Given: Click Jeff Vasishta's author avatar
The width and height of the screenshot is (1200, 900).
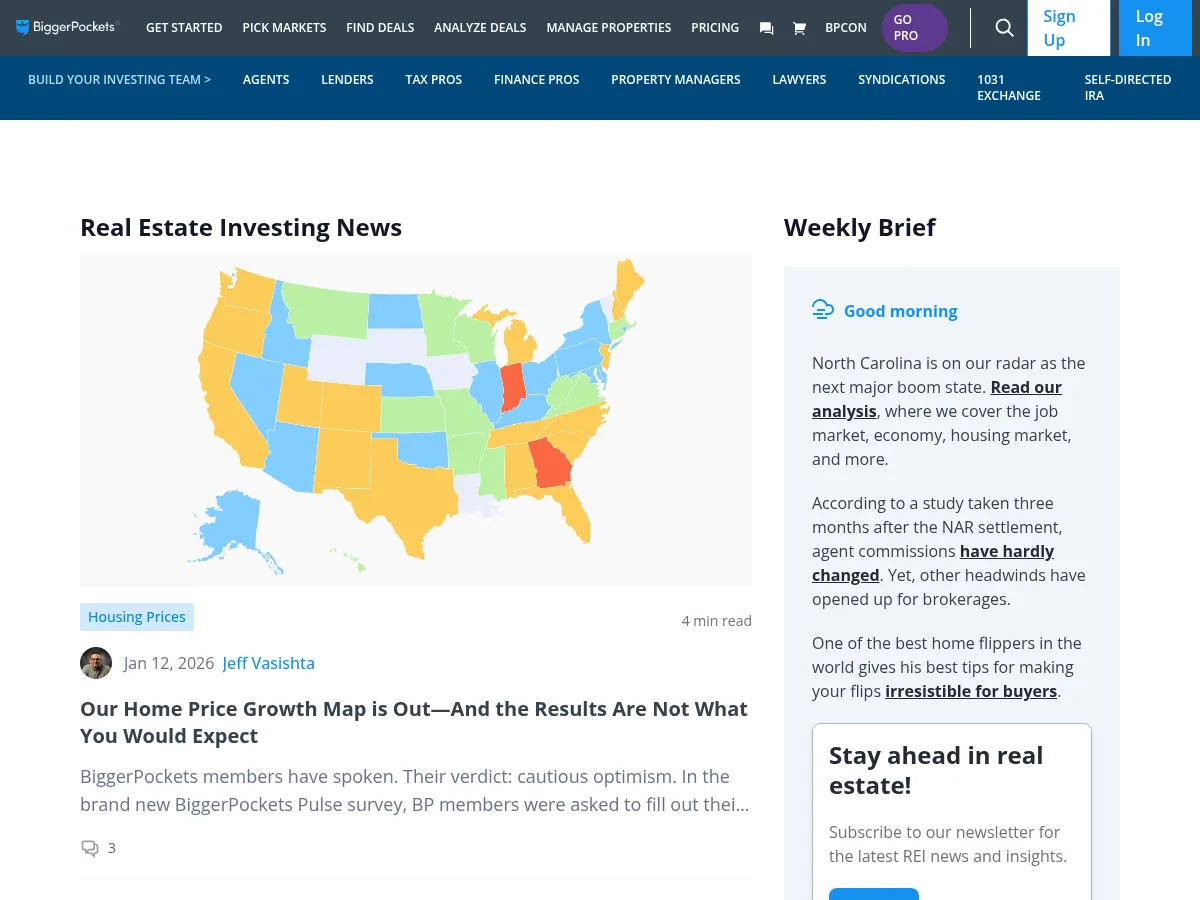Looking at the screenshot, I should click(96, 663).
